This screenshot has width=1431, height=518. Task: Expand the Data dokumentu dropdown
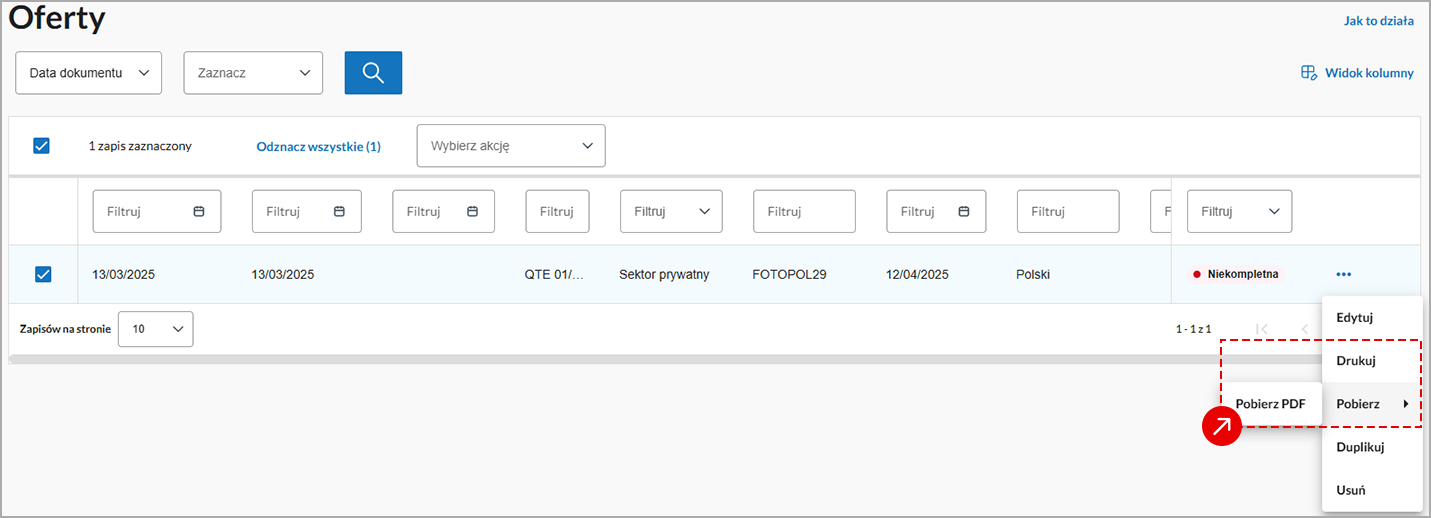[88, 73]
